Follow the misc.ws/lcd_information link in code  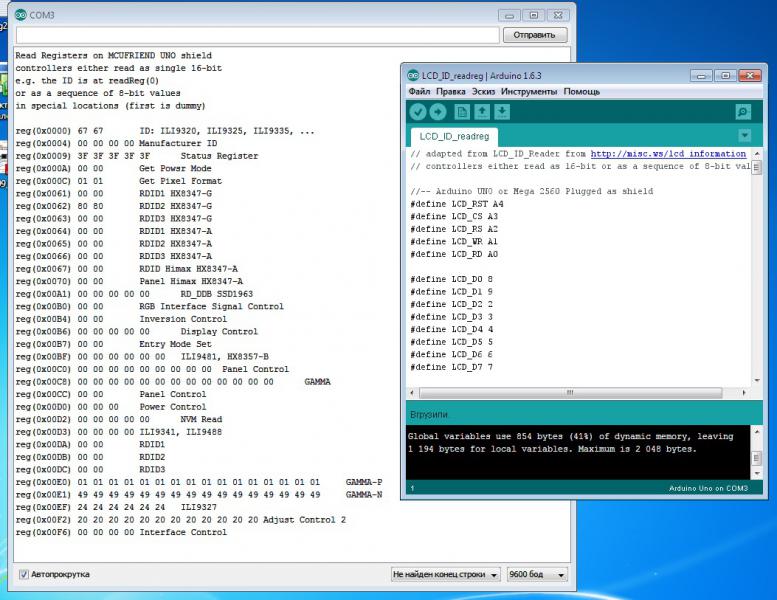tap(668, 154)
